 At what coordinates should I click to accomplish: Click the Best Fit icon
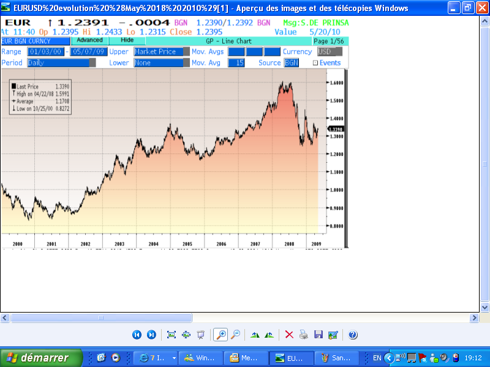[171, 334]
